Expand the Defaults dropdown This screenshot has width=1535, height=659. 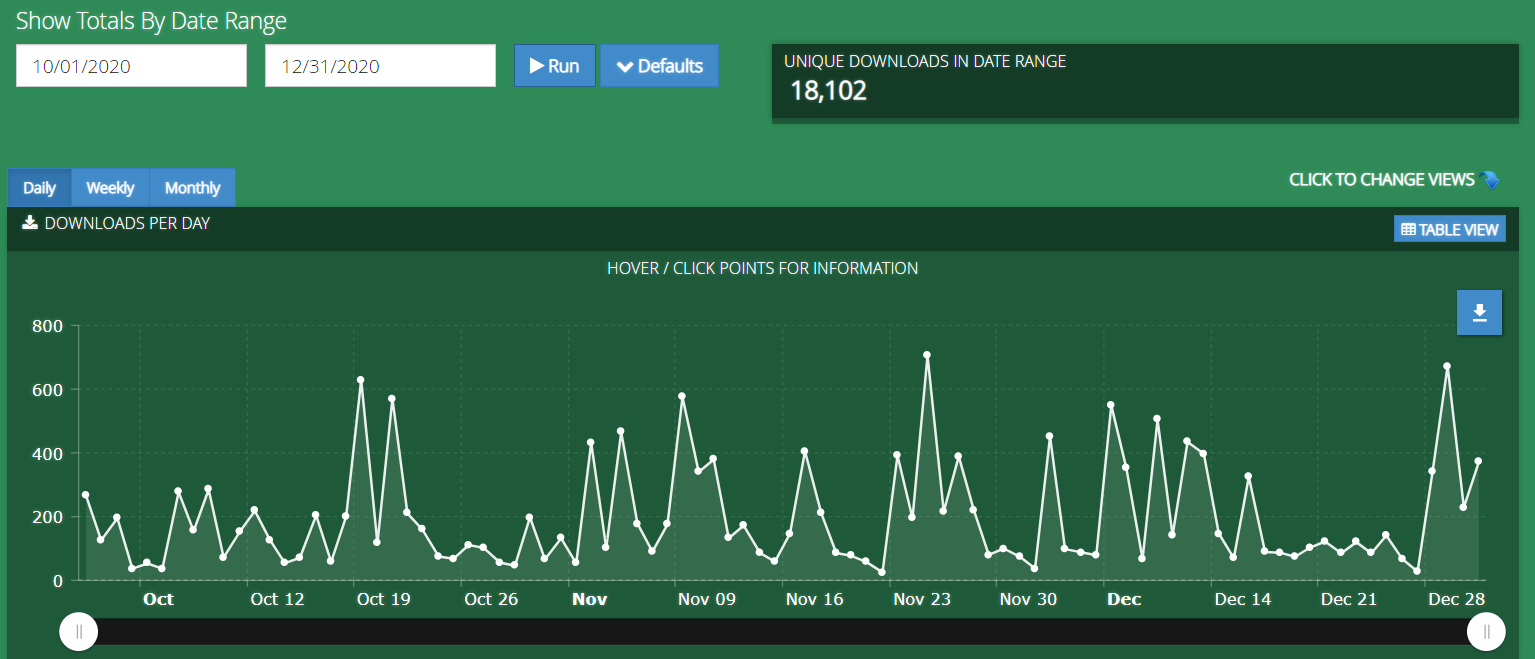(x=659, y=66)
